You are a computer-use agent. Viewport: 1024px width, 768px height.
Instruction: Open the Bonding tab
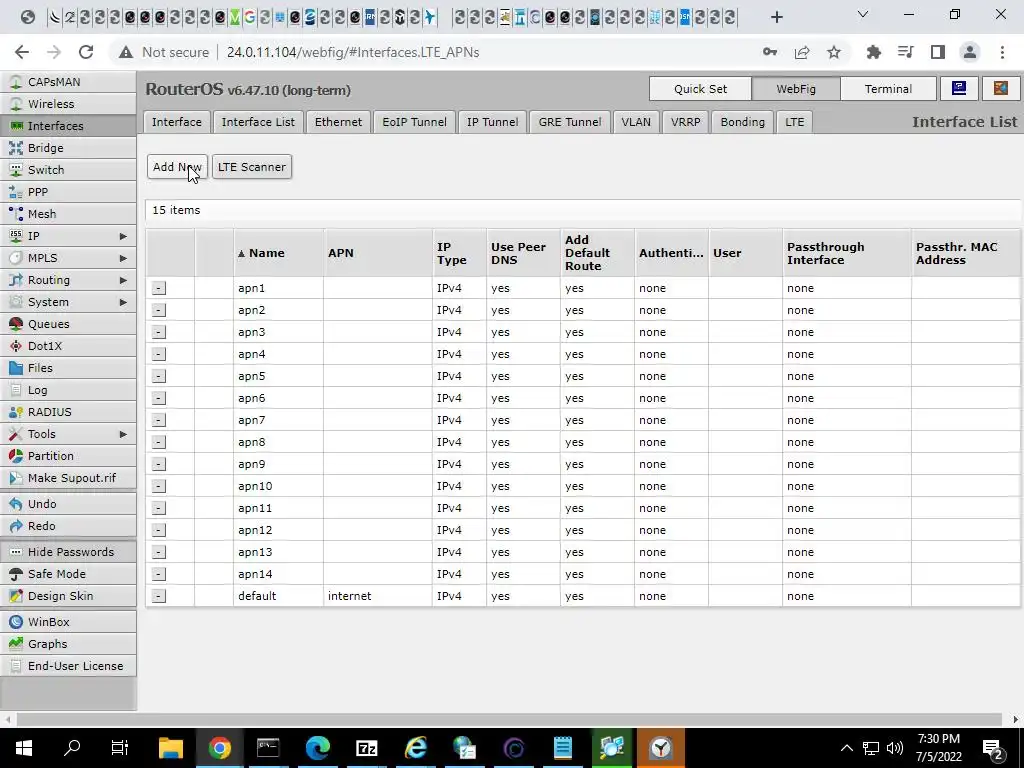point(743,122)
